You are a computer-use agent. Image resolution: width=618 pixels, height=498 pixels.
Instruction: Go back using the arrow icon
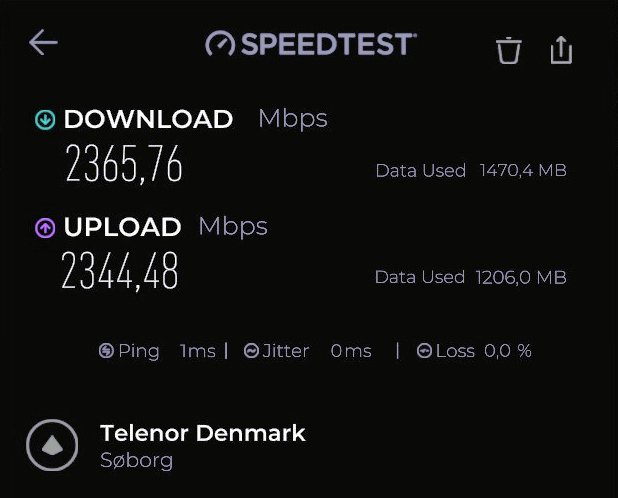pyautogui.click(x=43, y=42)
